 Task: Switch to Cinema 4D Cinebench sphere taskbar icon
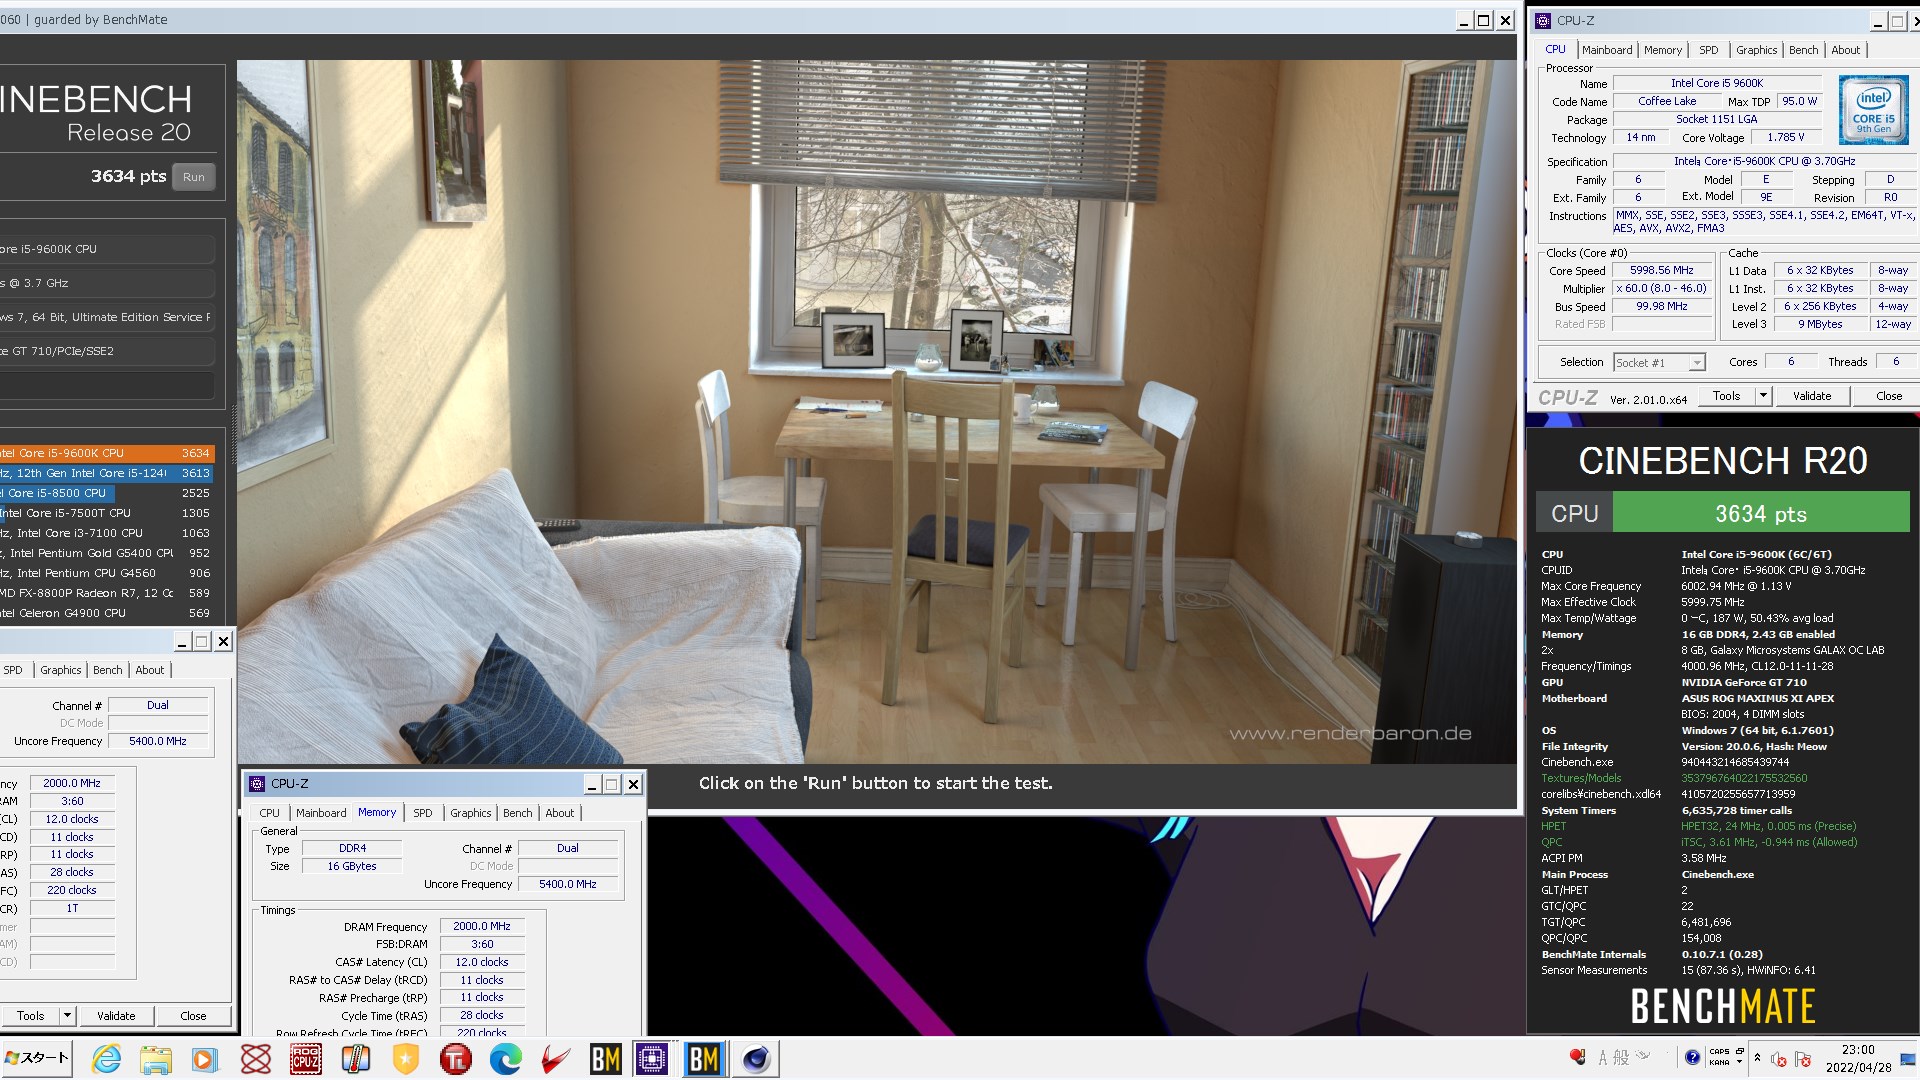(756, 1059)
